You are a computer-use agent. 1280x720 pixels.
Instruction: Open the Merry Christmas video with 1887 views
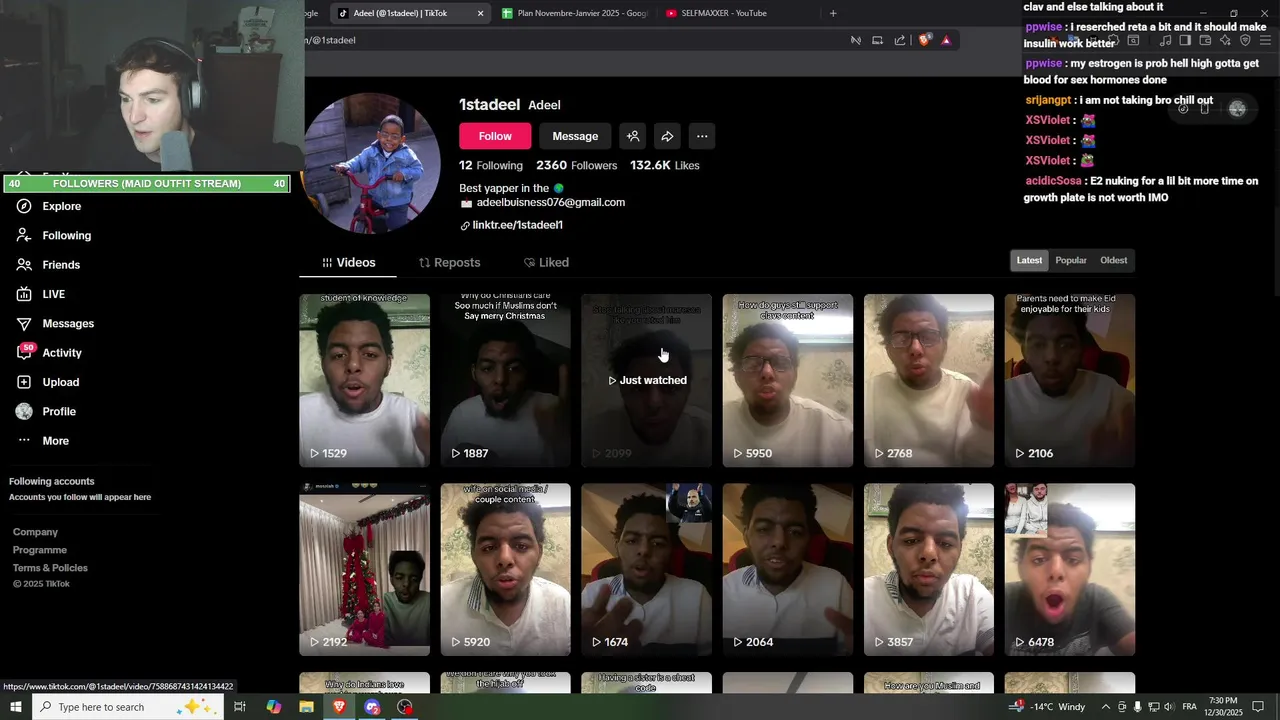(505, 380)
